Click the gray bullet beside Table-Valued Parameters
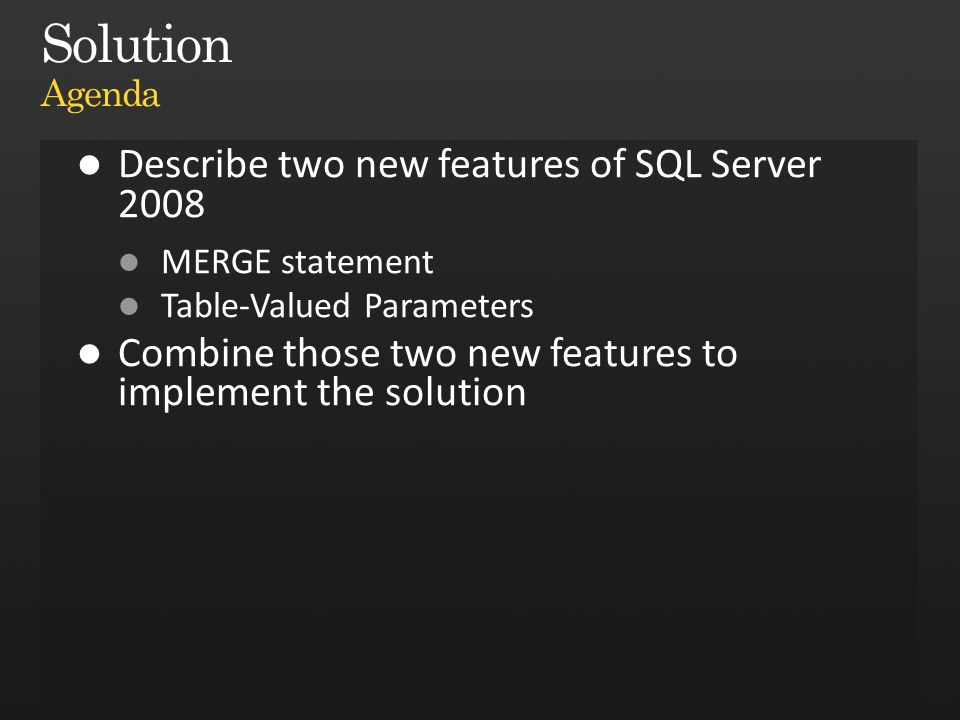The image size is (960, 720). (129, 306)
